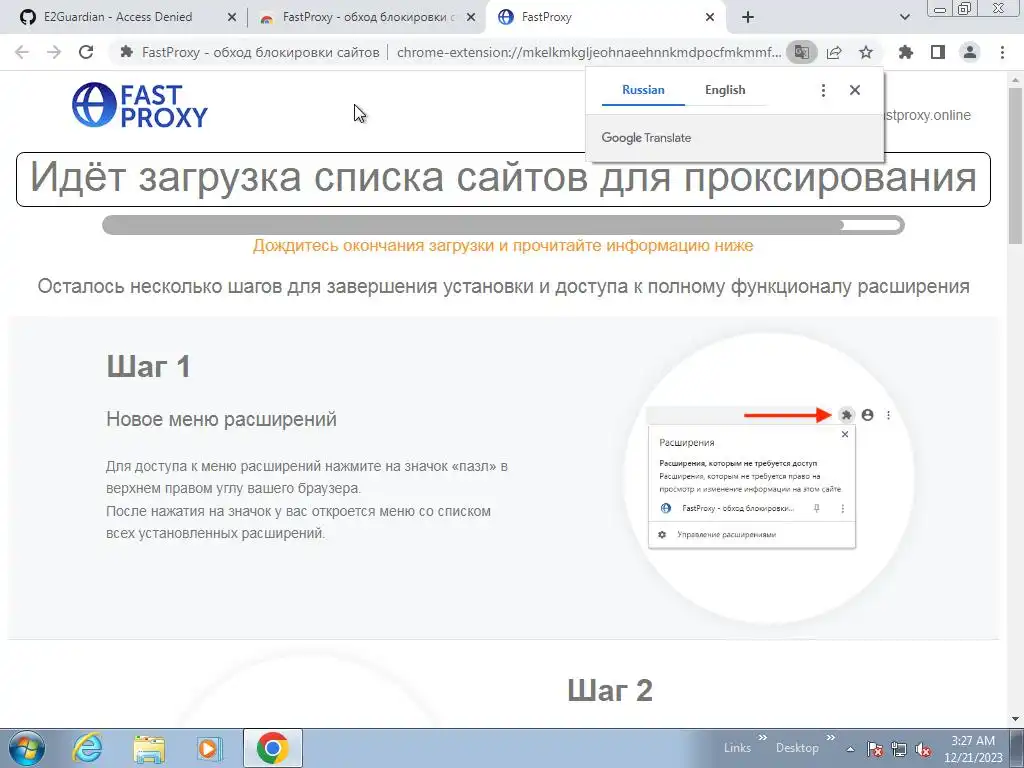Open a new tab with plus button
Image resolution: width=1024 pixels, height=768 pixels.
tap(748, 18)
